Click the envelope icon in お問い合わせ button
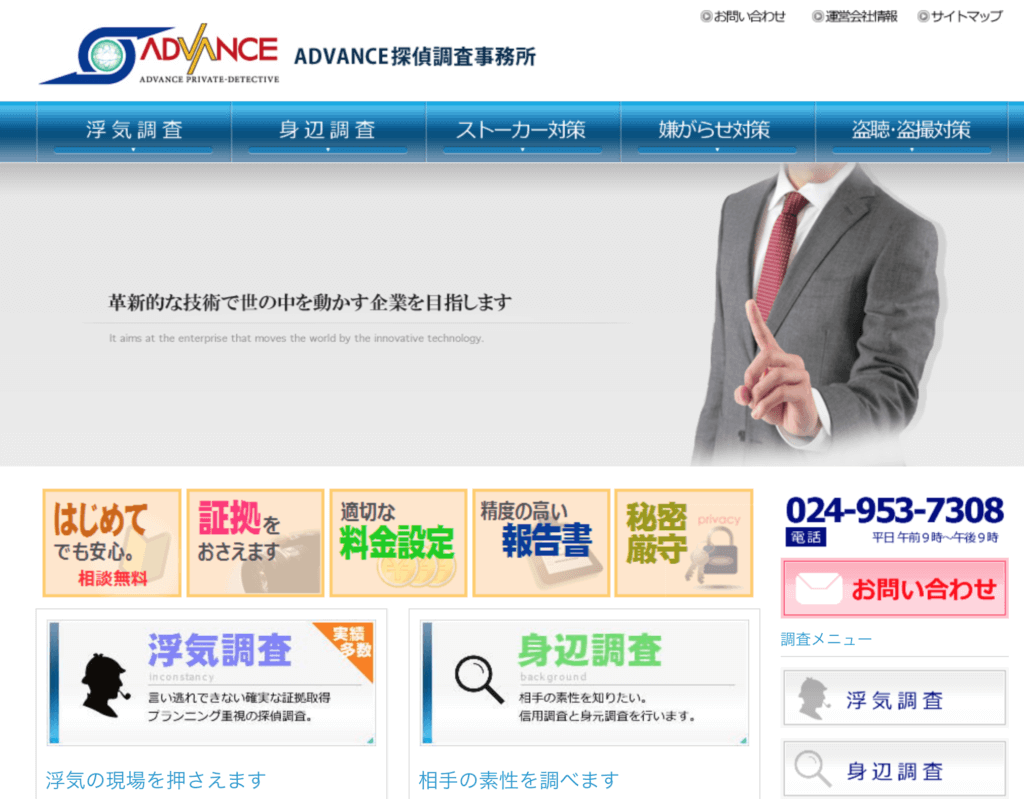The height and width of the screenshot is (799, 1024). click(818, 589)
